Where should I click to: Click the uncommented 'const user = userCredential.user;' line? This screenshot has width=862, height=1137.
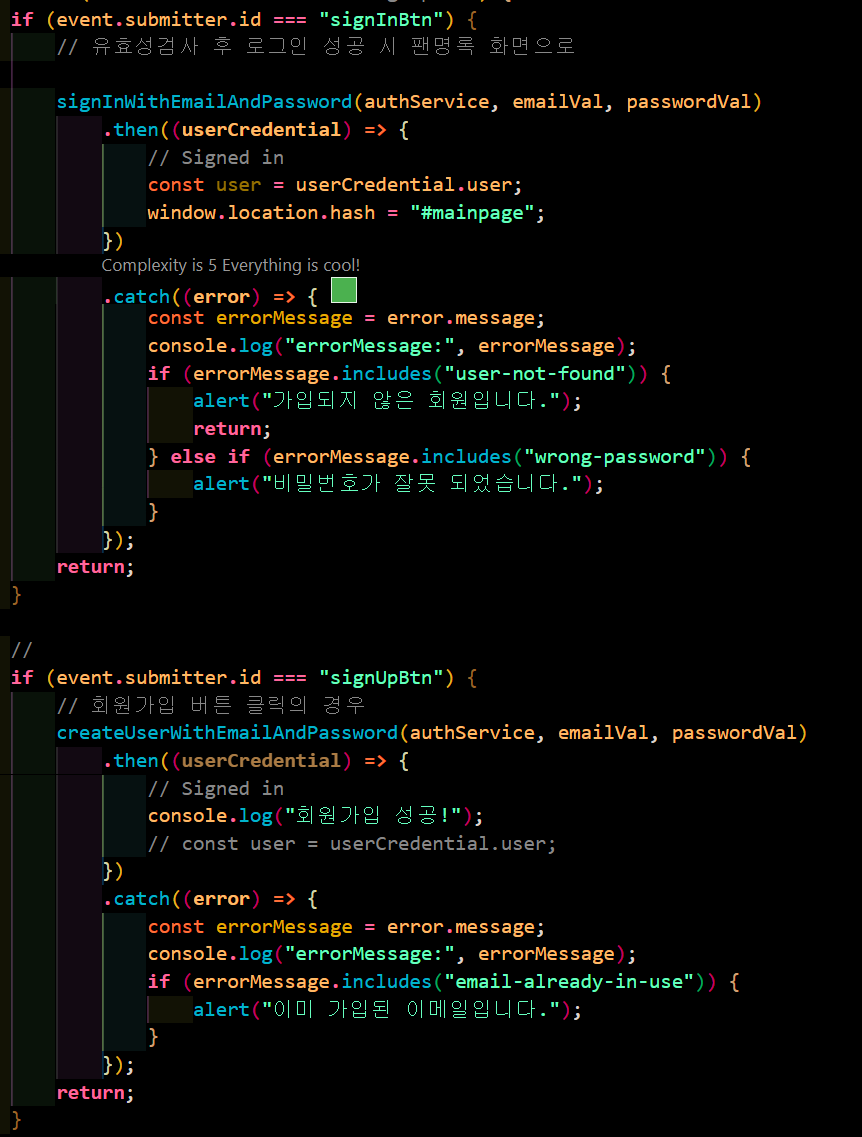click(335, 185)
